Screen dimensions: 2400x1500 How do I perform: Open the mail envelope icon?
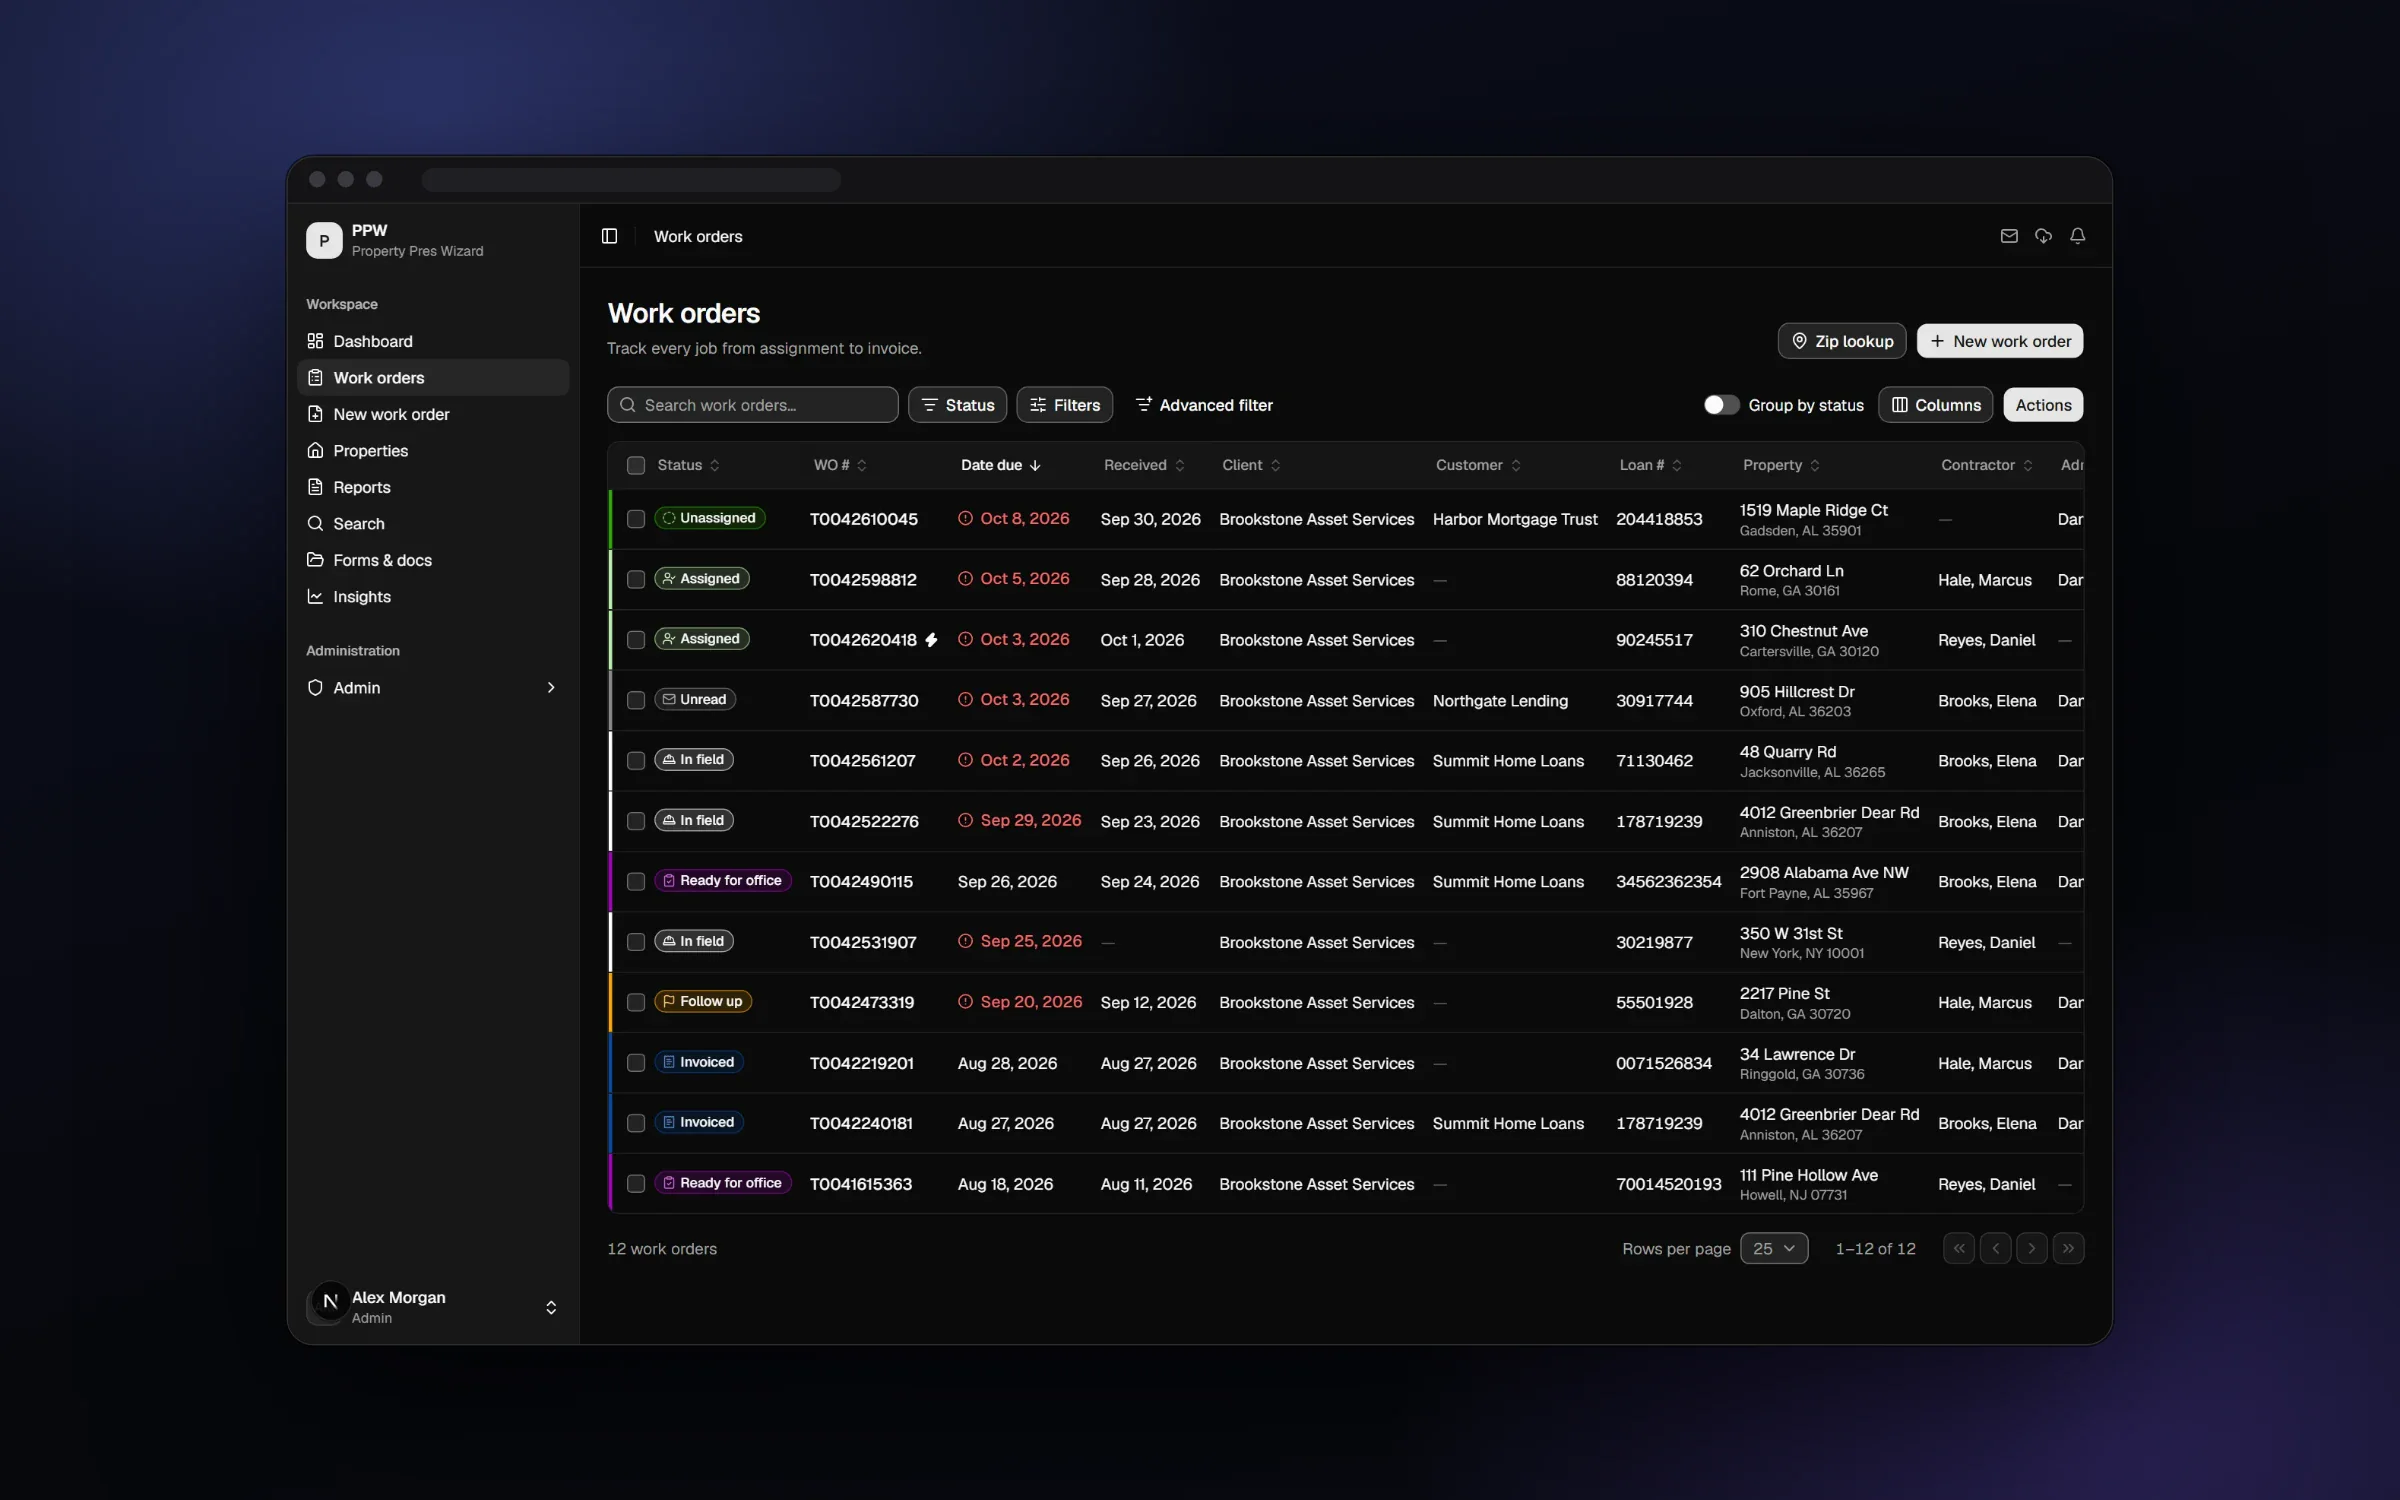(x=2008, y=236)
